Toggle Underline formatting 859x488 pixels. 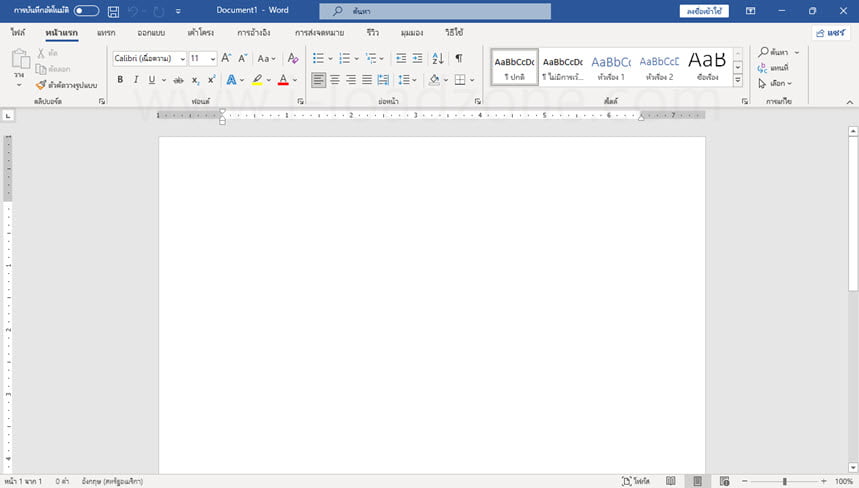click(152, 80)
